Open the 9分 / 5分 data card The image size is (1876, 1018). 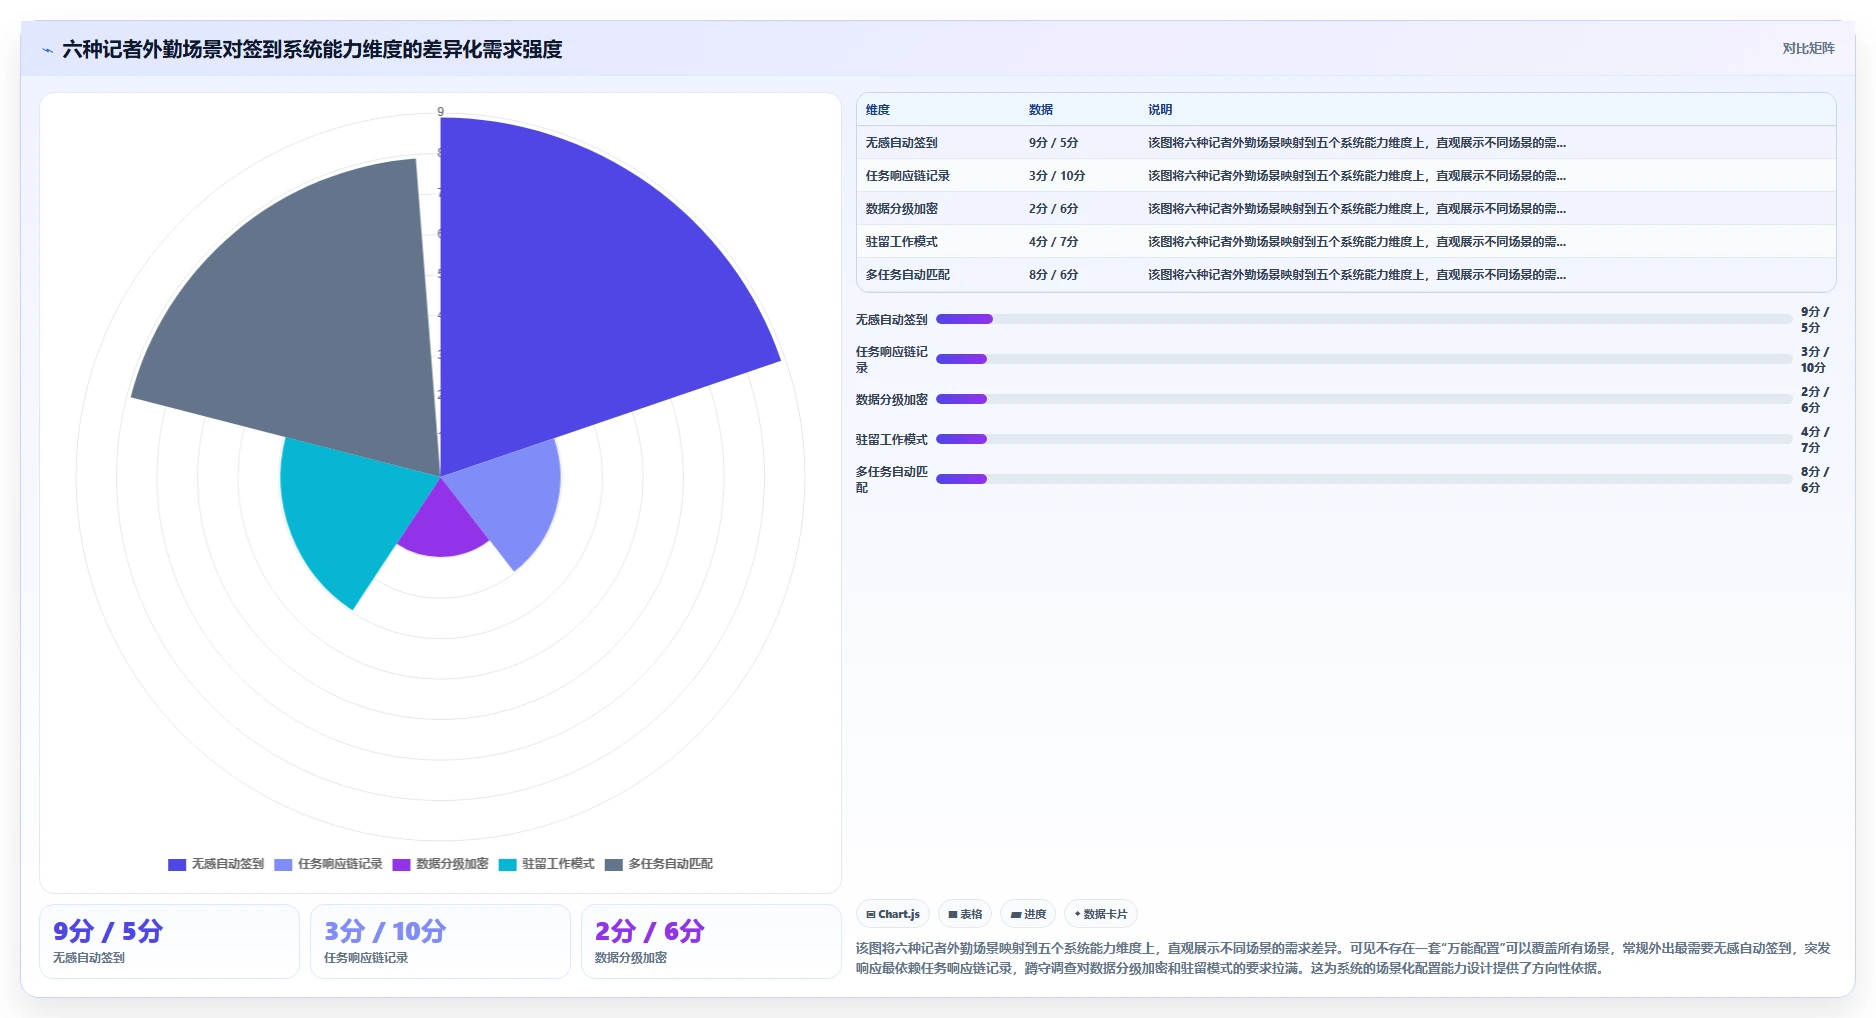click(169, 941)
